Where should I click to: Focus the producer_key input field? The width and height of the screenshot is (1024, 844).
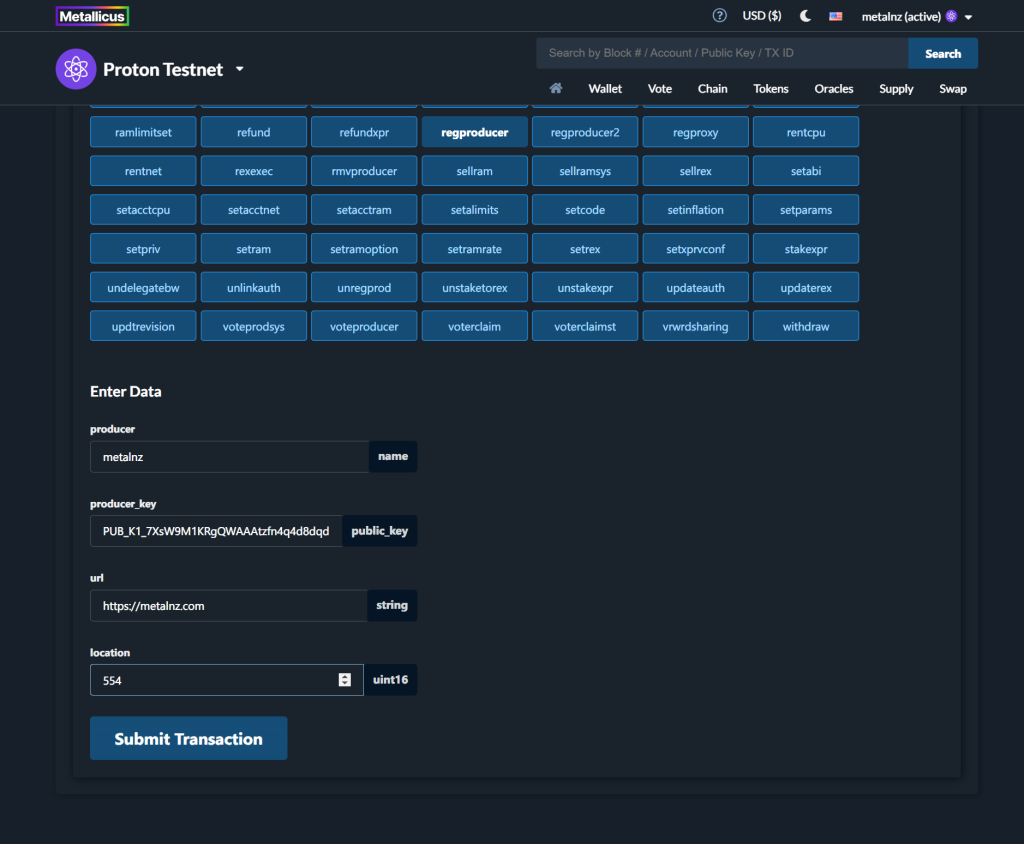pos(216,531)
